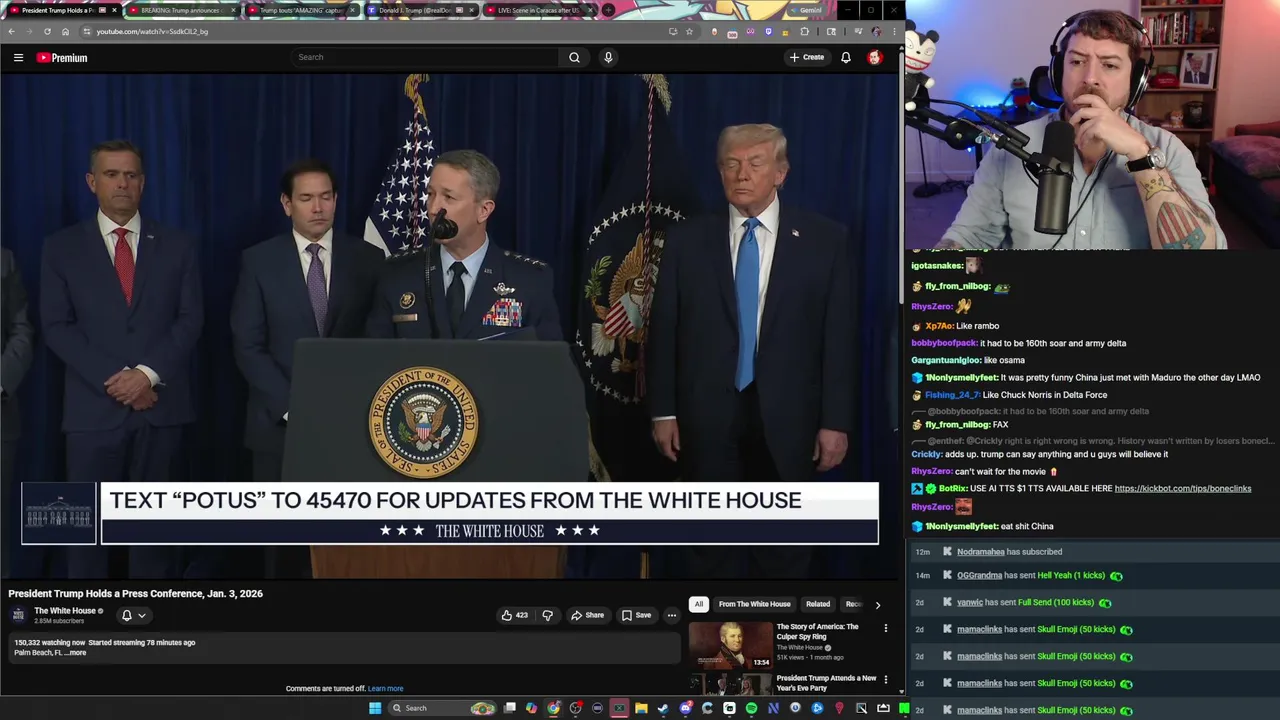Image resolution: width=1280 pixels, height=720 pixels.
Task: Switch to the 'BREAKING: Trump announces' tab
Action: (180, 10)
